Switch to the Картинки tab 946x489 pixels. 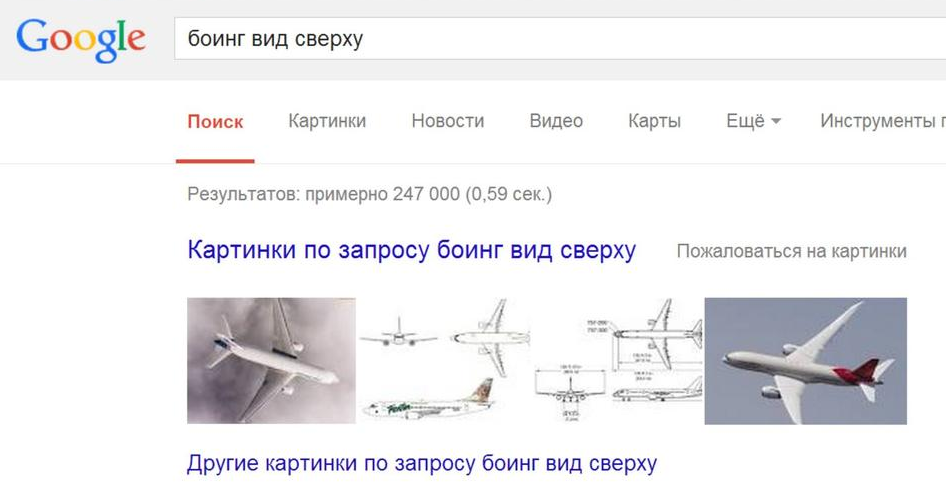[327, 121]
